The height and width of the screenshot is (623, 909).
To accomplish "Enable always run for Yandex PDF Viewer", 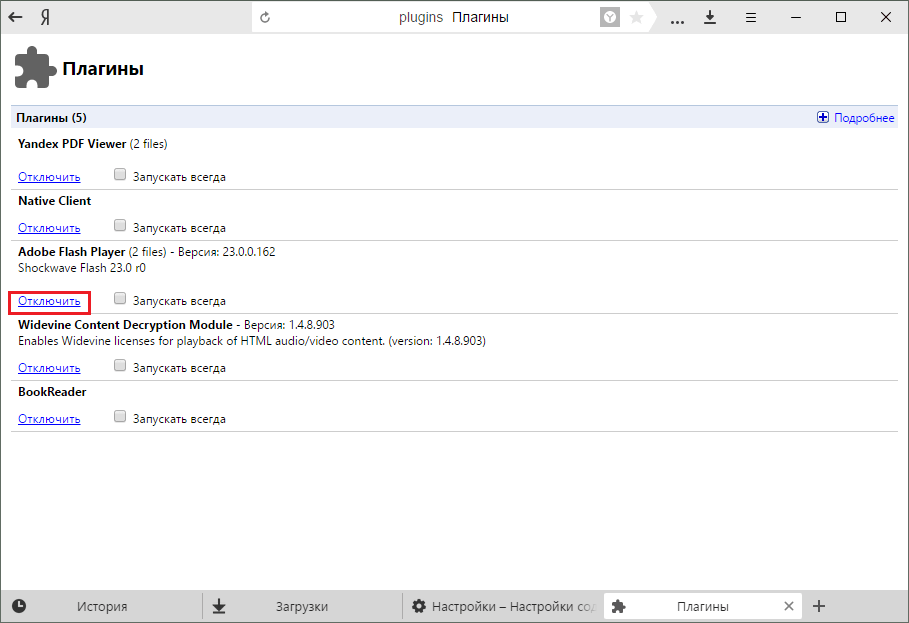I will coord(120,174).
